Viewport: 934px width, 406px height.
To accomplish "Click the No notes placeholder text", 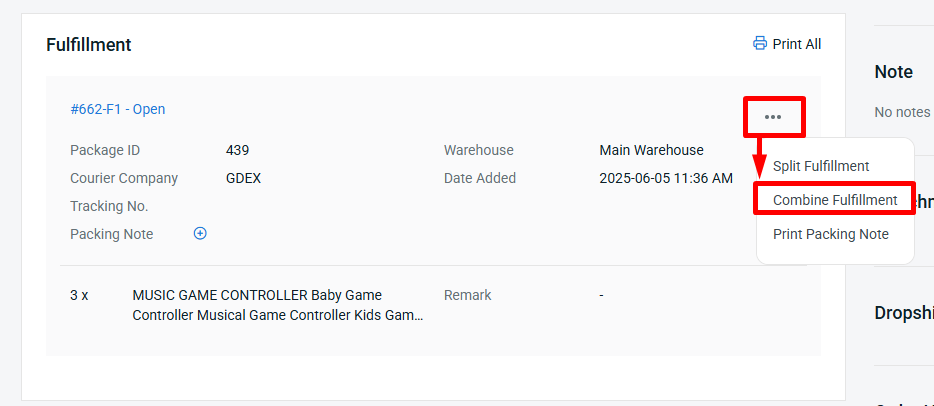I will tap(902, 112).
